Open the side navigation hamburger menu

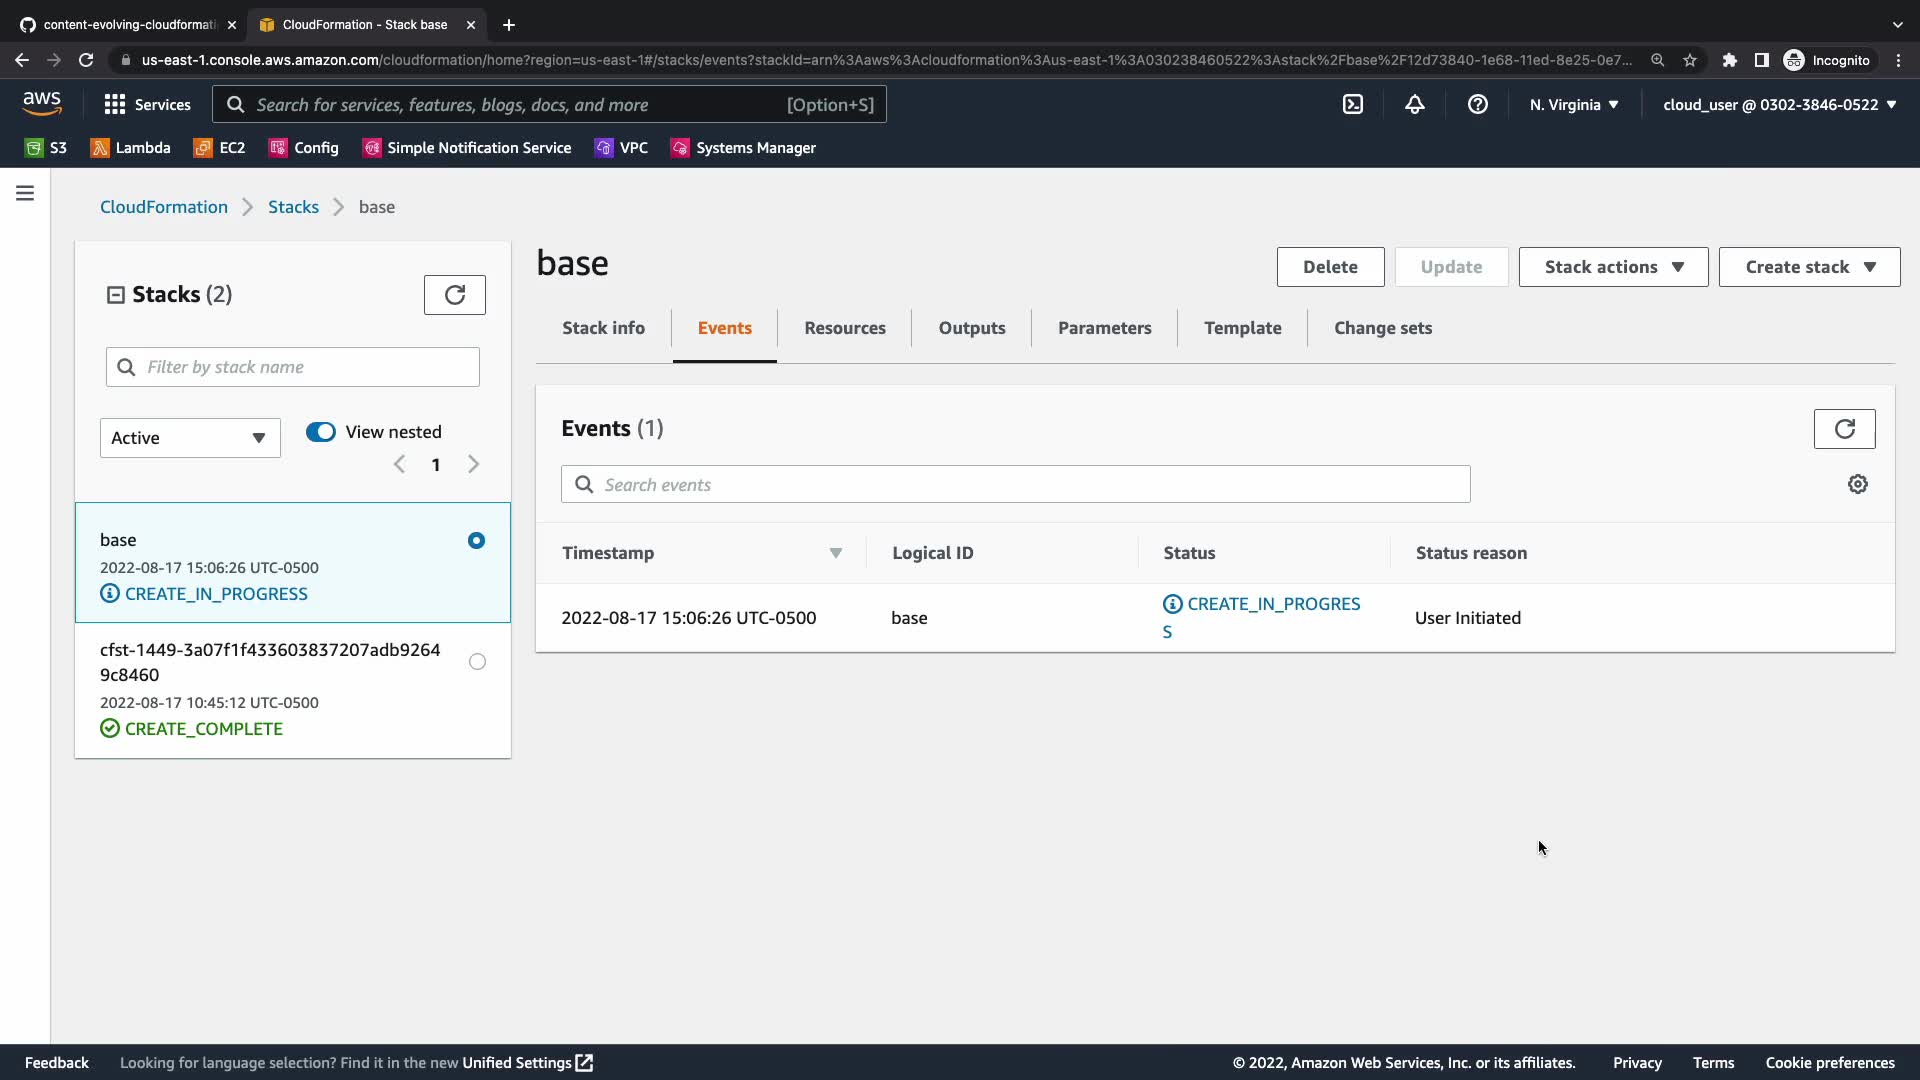25,193
